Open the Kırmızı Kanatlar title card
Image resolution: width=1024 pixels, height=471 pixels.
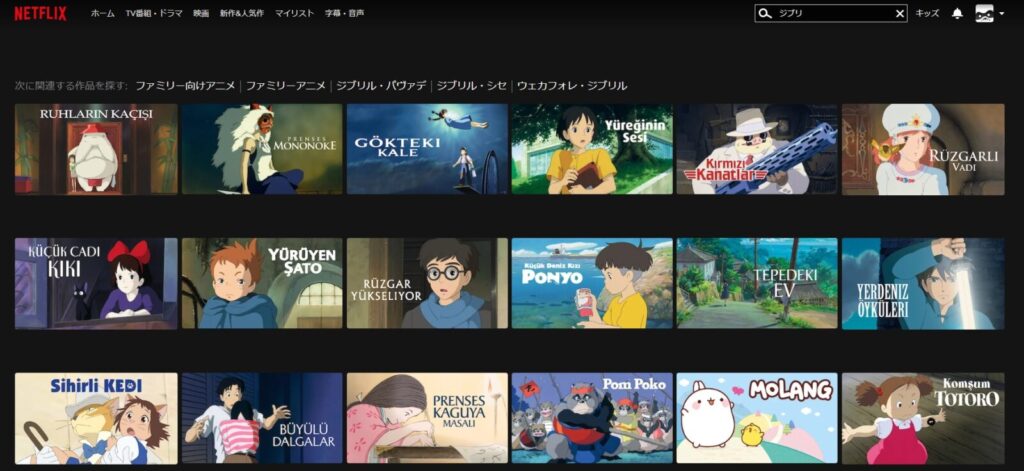coord(757,149)
